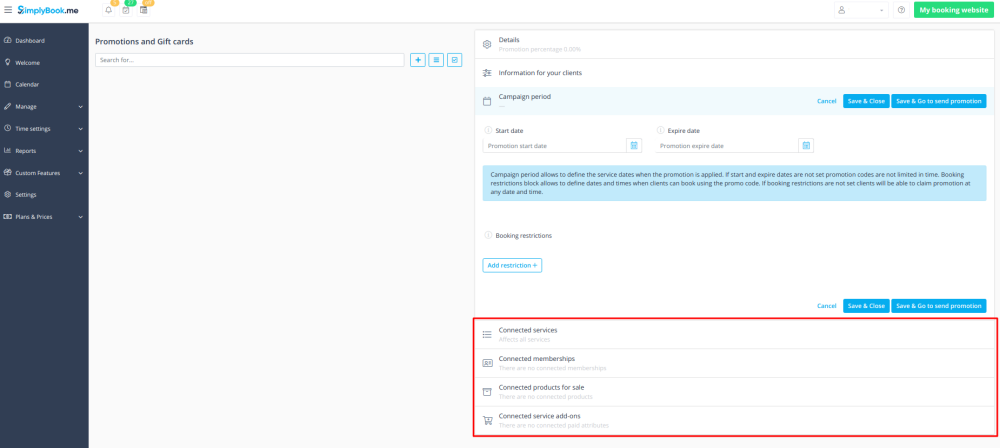Click the Add restriction button
Image resolution: width=1000 pixels, height=448 pixels.
click(512, 265)
